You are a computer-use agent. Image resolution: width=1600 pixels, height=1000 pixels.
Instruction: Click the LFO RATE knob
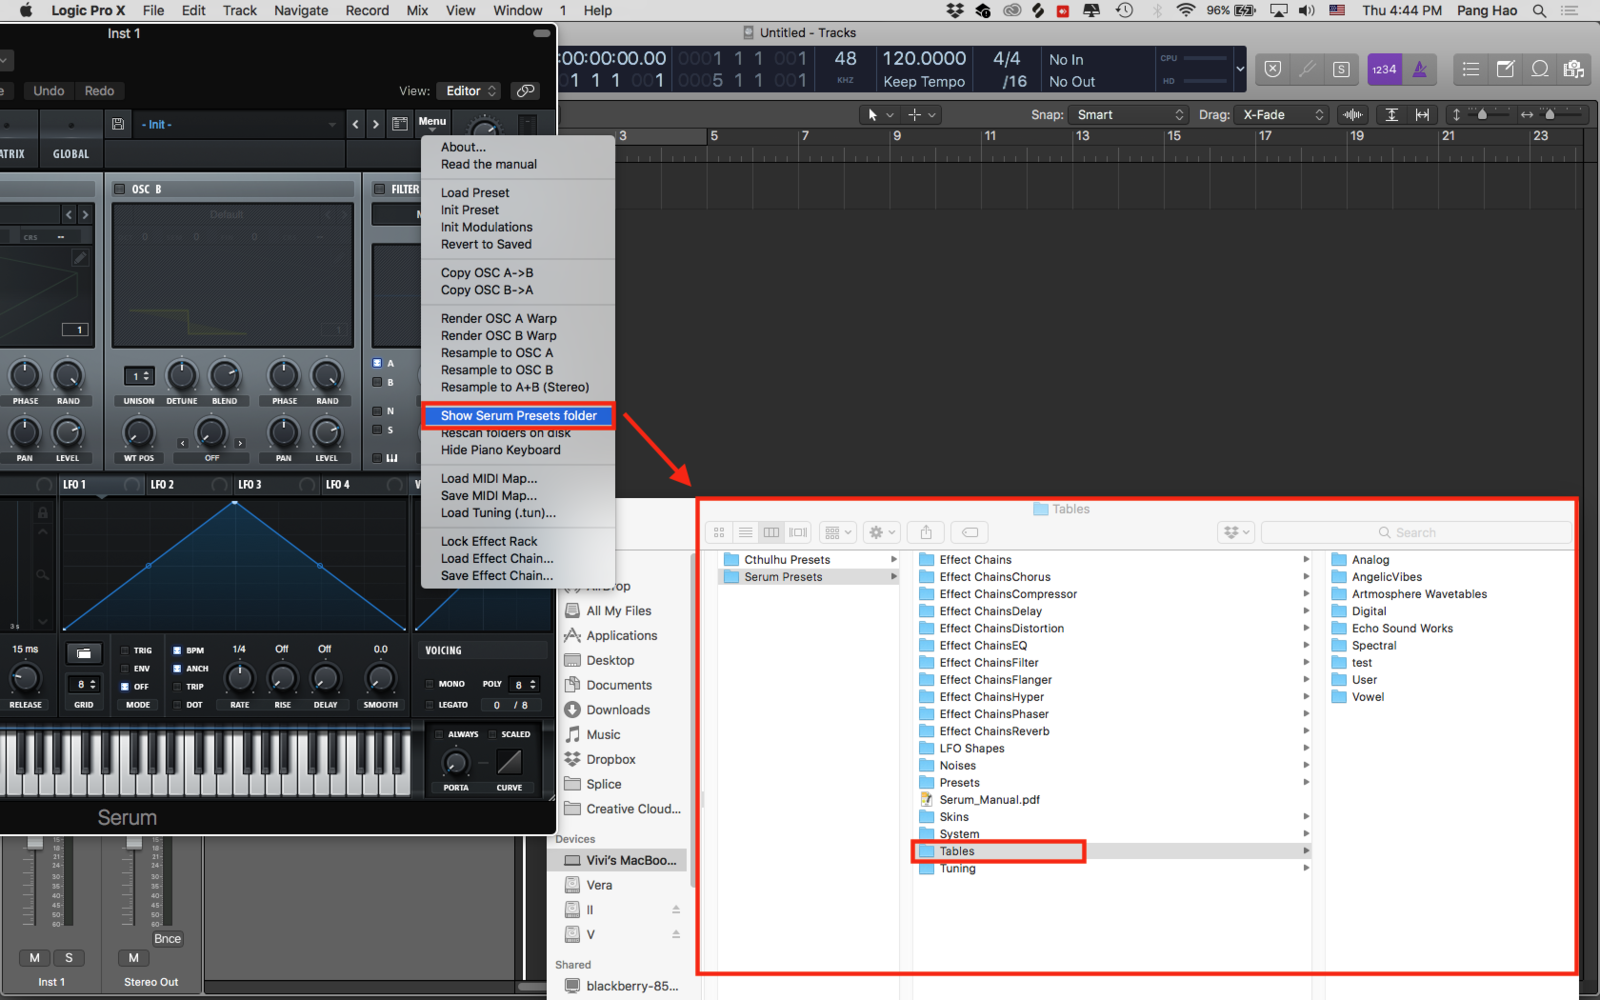(239, 679)
